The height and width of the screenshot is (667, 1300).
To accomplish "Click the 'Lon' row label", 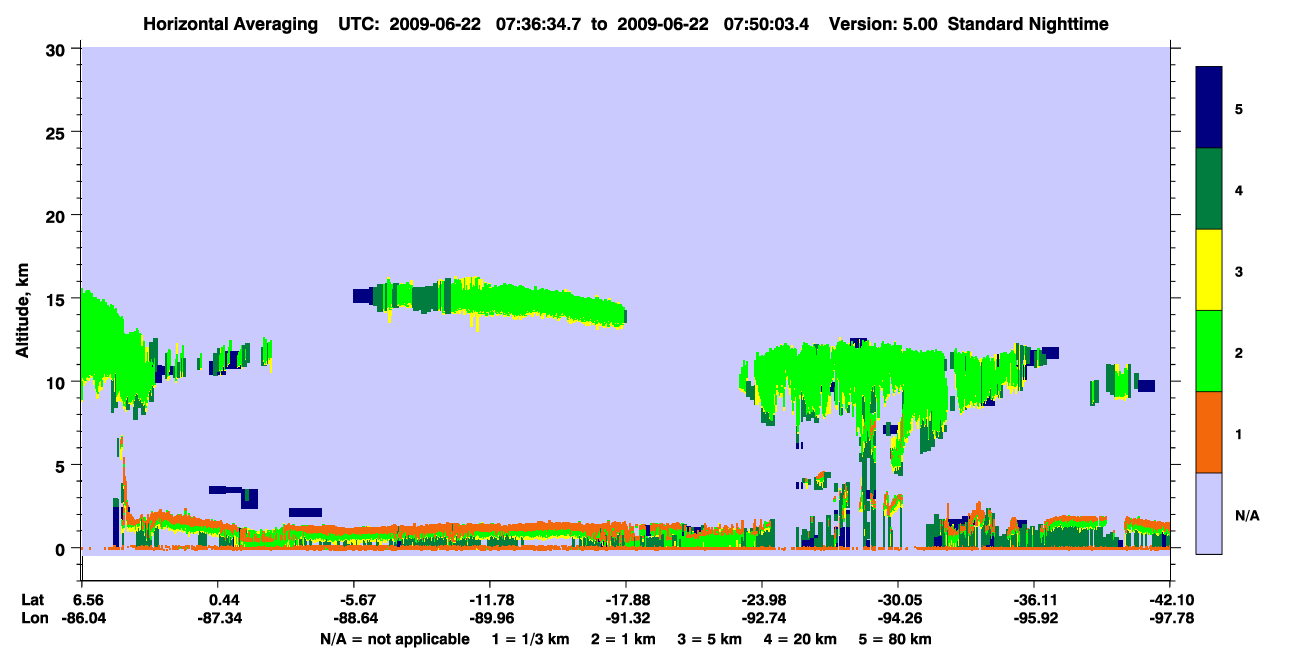I will pyautogui.click(x=33, y=619).
